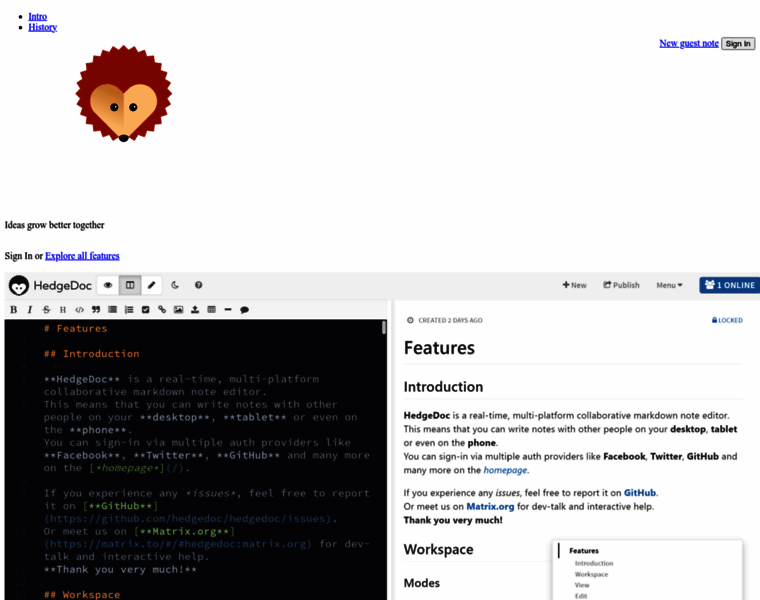The height and width of the screenshot is (600, 760).
Task: Switch to view-only mode with eye icon
Action: pyautogui.click(x=108, y=285)
